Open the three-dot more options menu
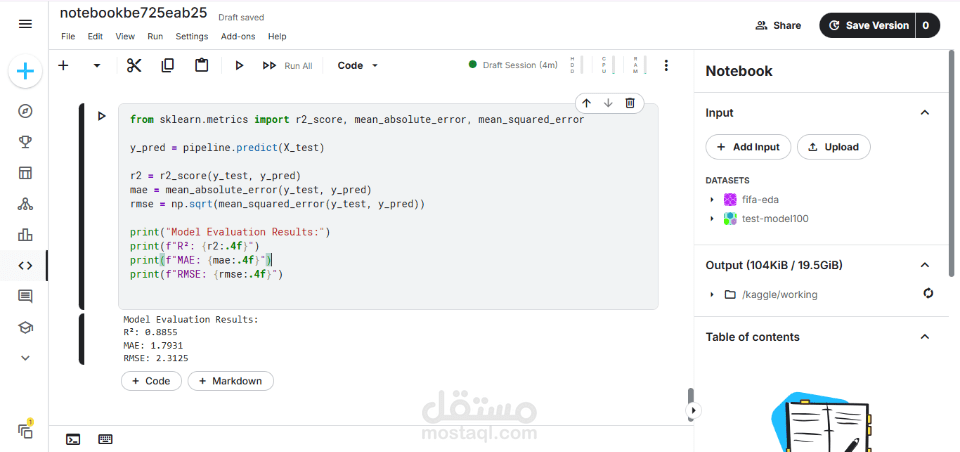The width and height of the screenshot is (960, 452). point(667,65)
